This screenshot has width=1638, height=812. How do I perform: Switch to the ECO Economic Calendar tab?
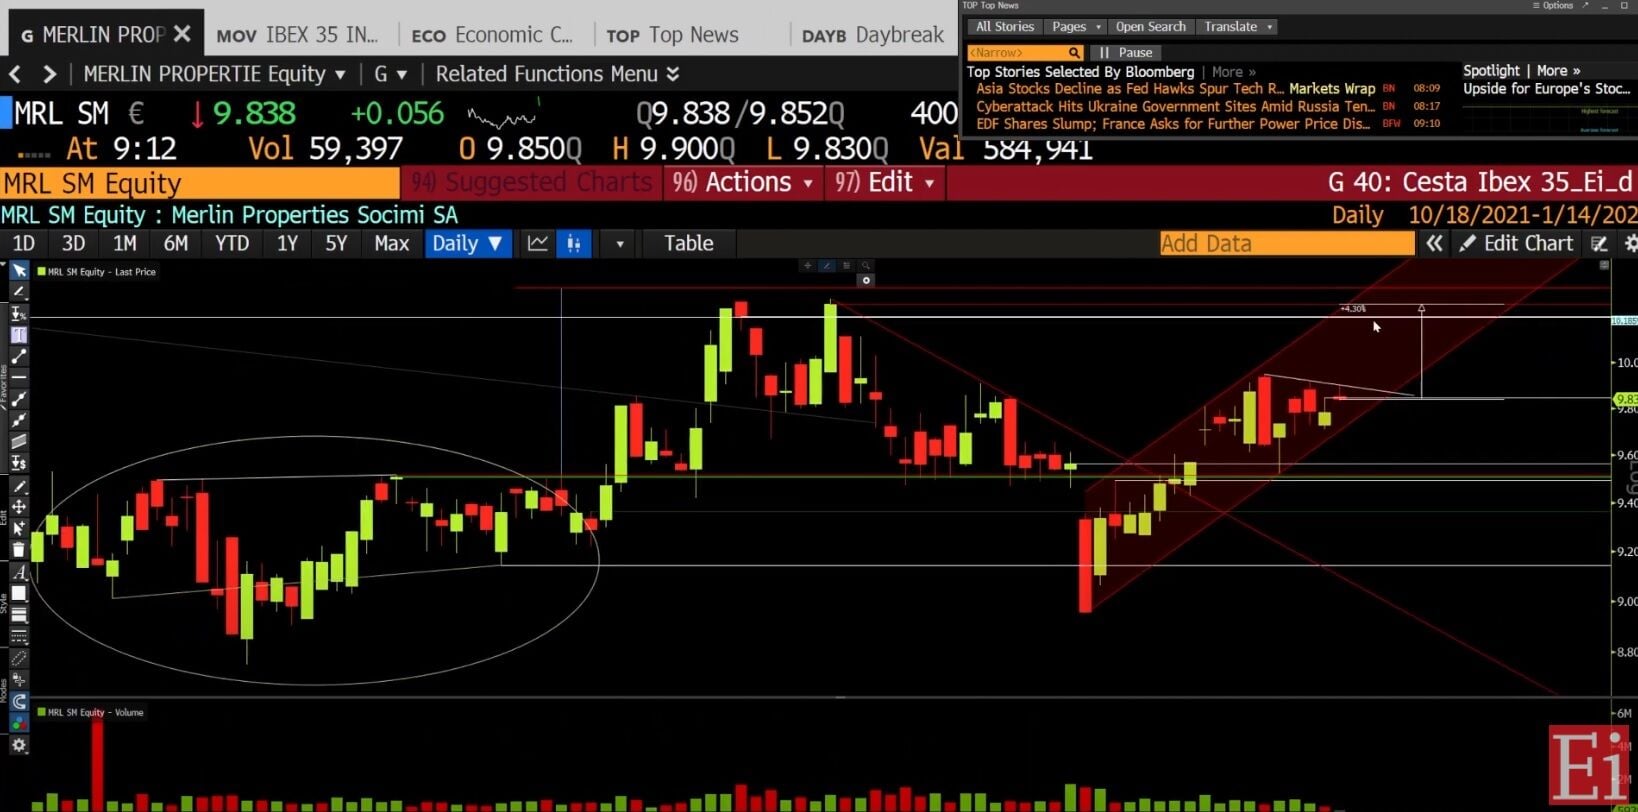point(492,35)
